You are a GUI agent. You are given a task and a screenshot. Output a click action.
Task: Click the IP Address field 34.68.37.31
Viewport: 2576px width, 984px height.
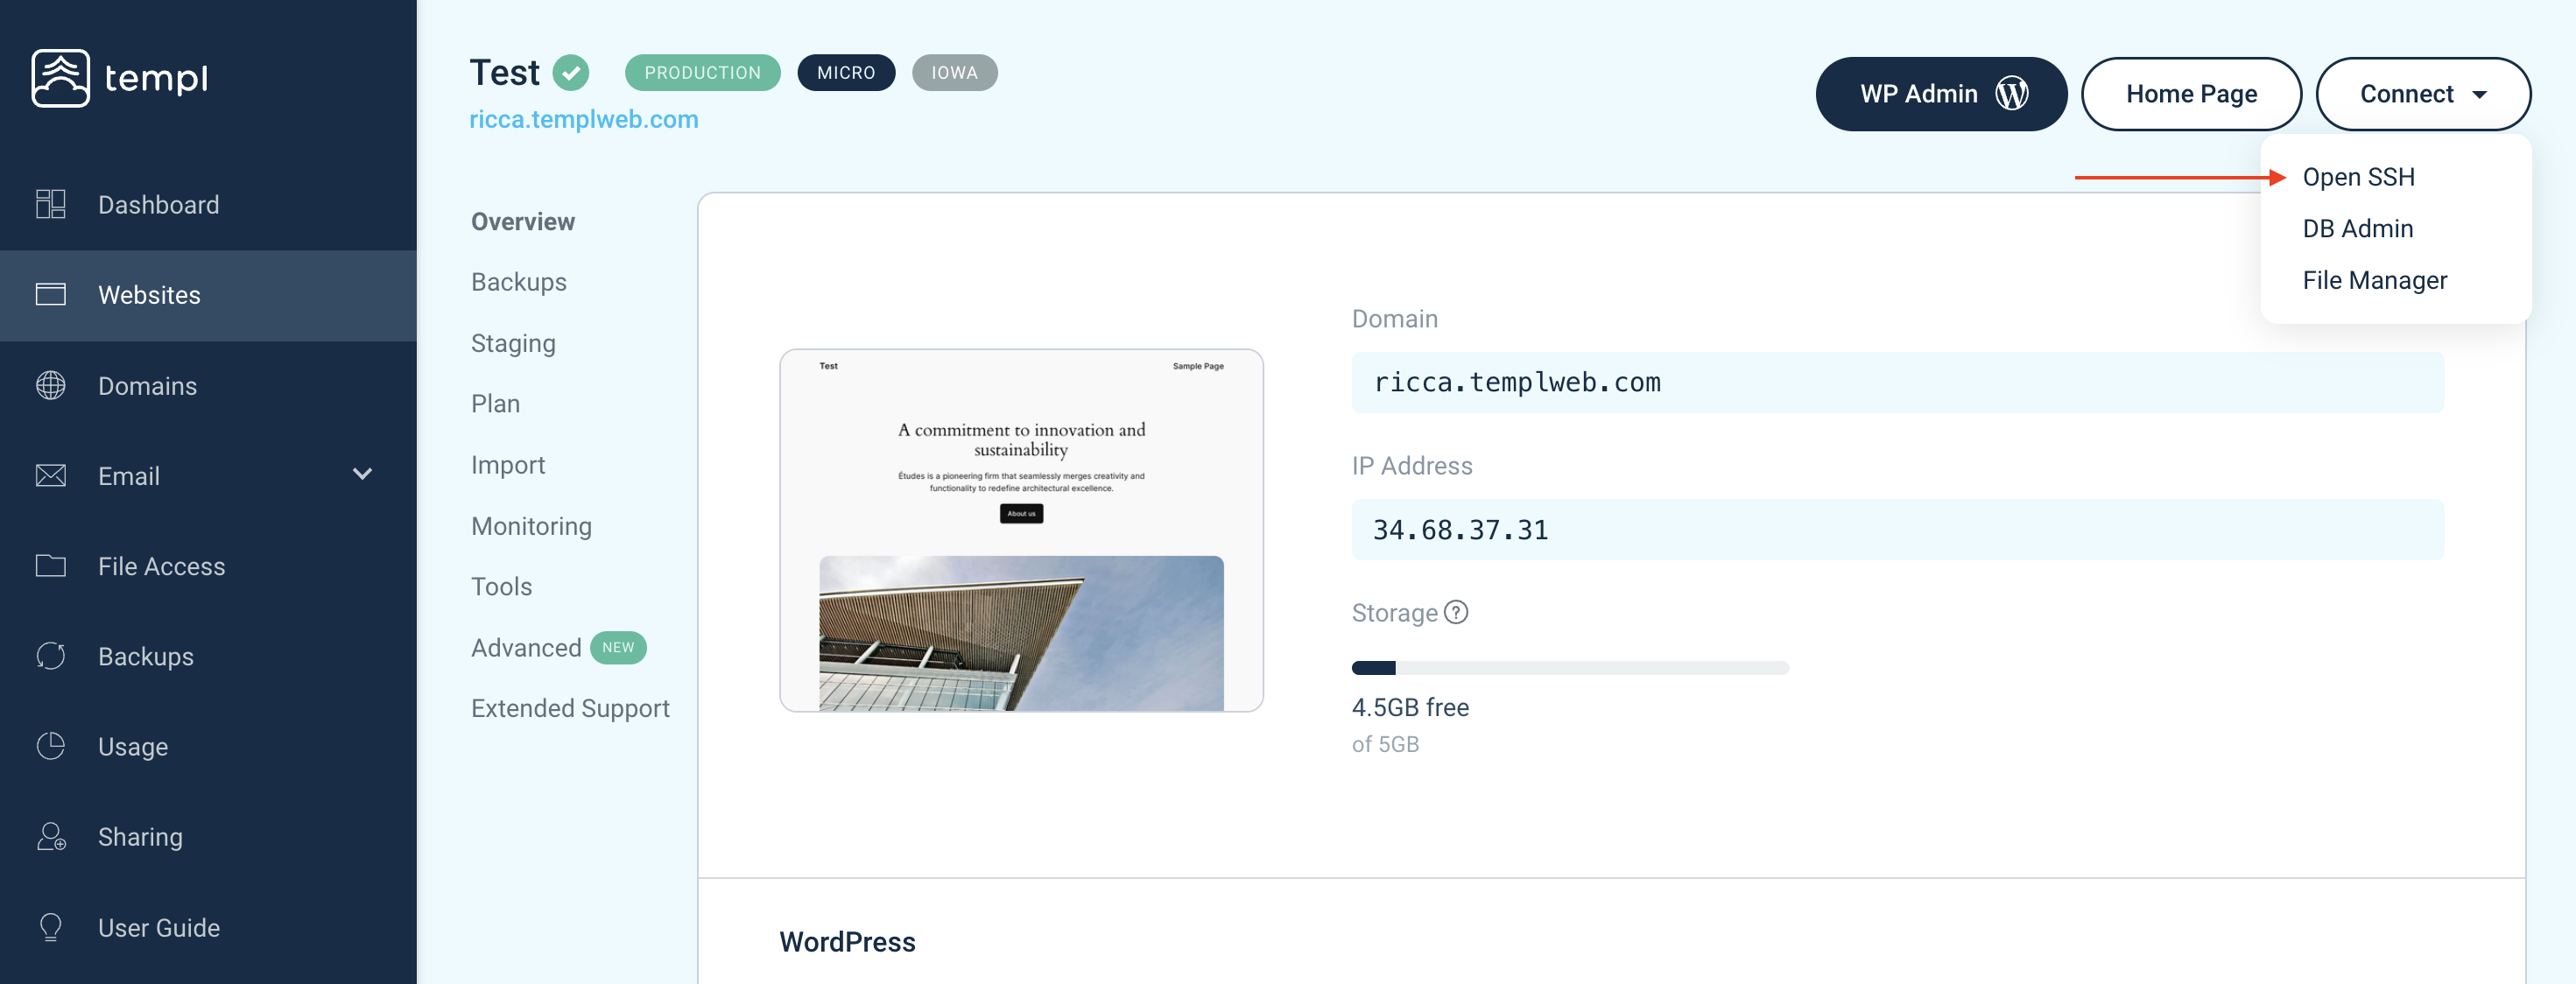1897,530
